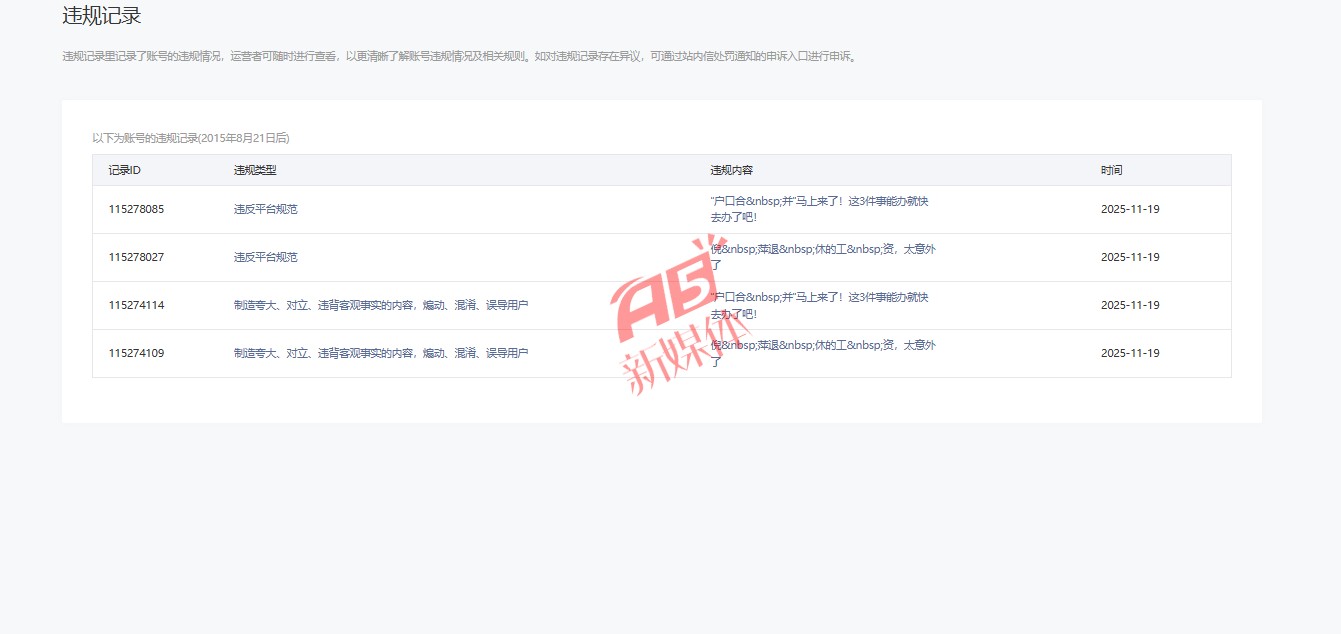Select record ID 115278027
Image resolution: width=1341 pixels, height=634 pixels.
click(x=136, y=257)
